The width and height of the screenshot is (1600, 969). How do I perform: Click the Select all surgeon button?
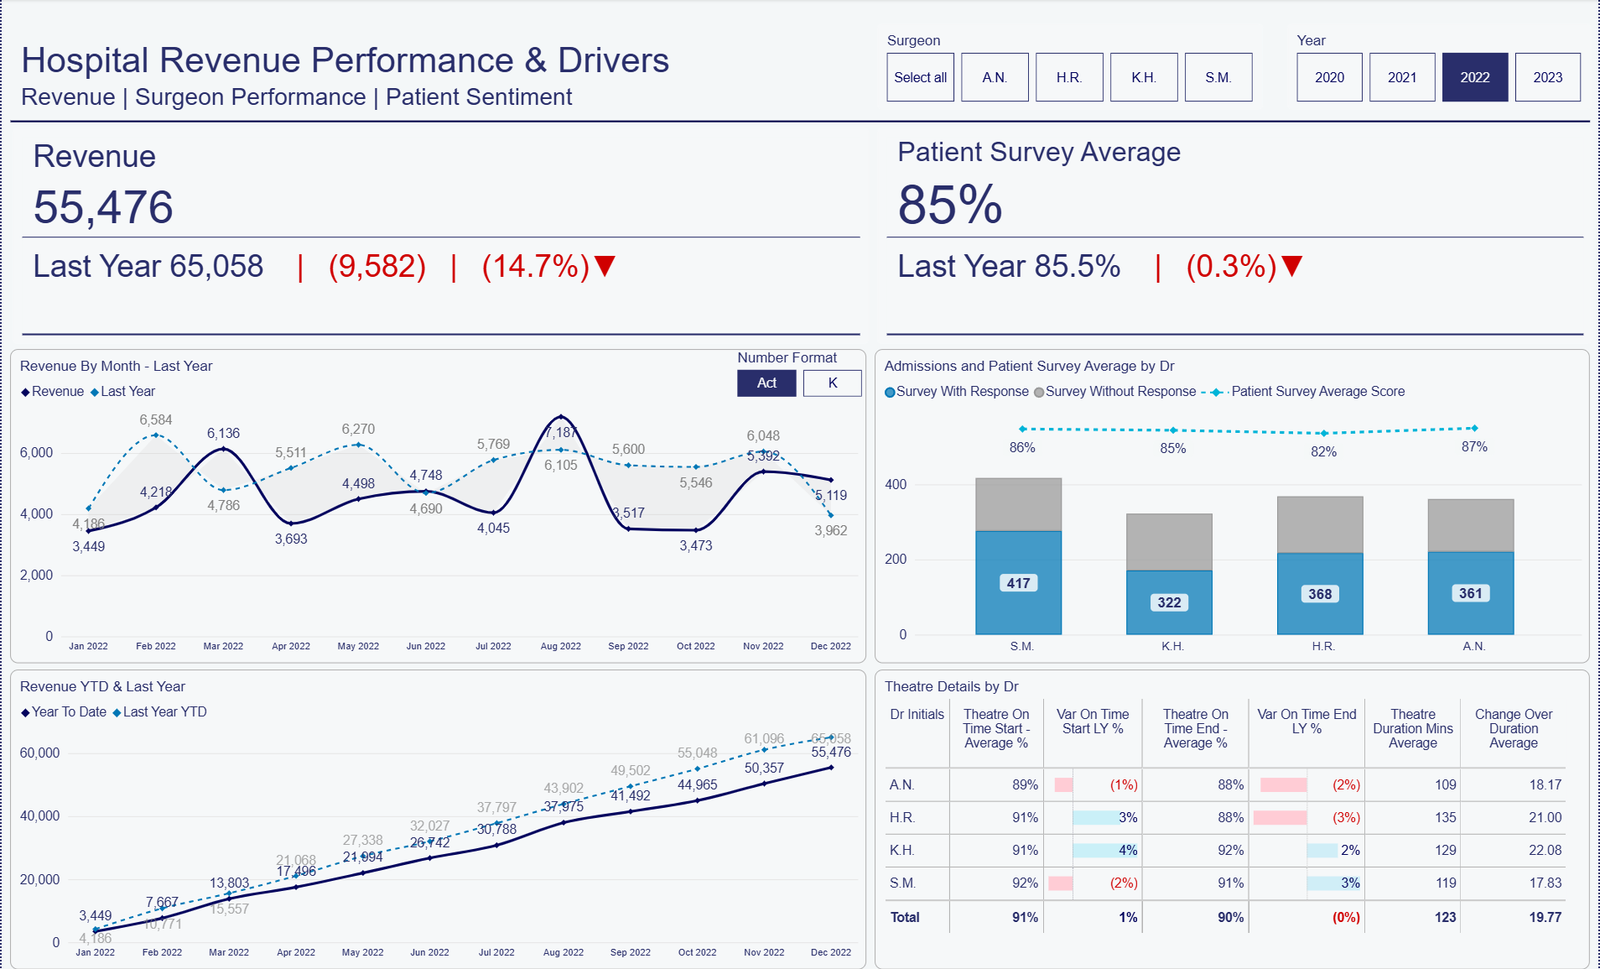click(920, 77)
